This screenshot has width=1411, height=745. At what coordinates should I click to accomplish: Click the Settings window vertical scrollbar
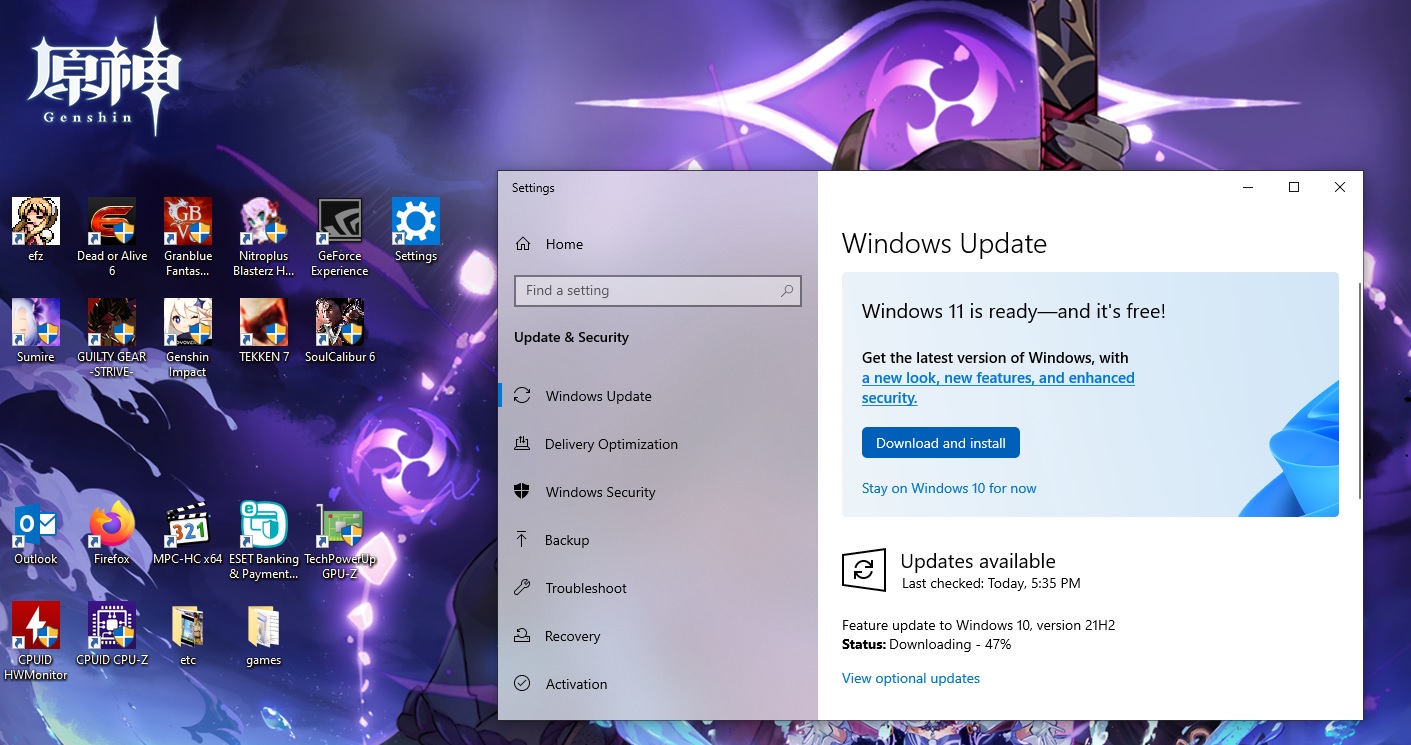tap(1359, 390)
